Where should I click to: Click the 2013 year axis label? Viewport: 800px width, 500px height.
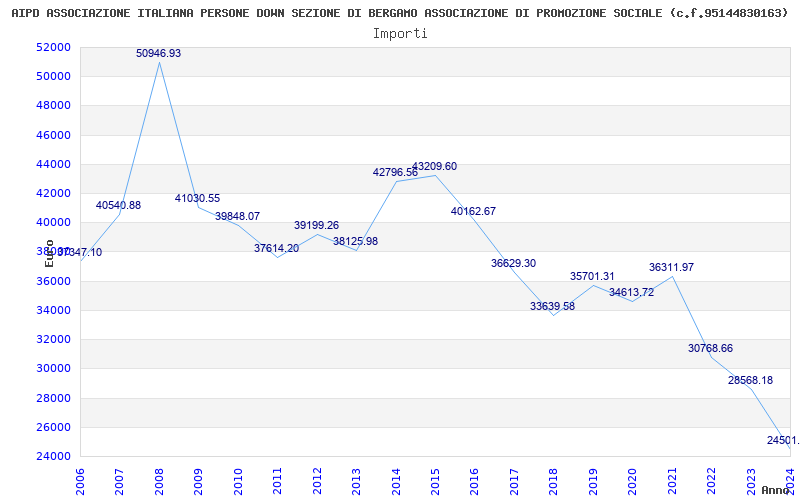coord(356,480)
